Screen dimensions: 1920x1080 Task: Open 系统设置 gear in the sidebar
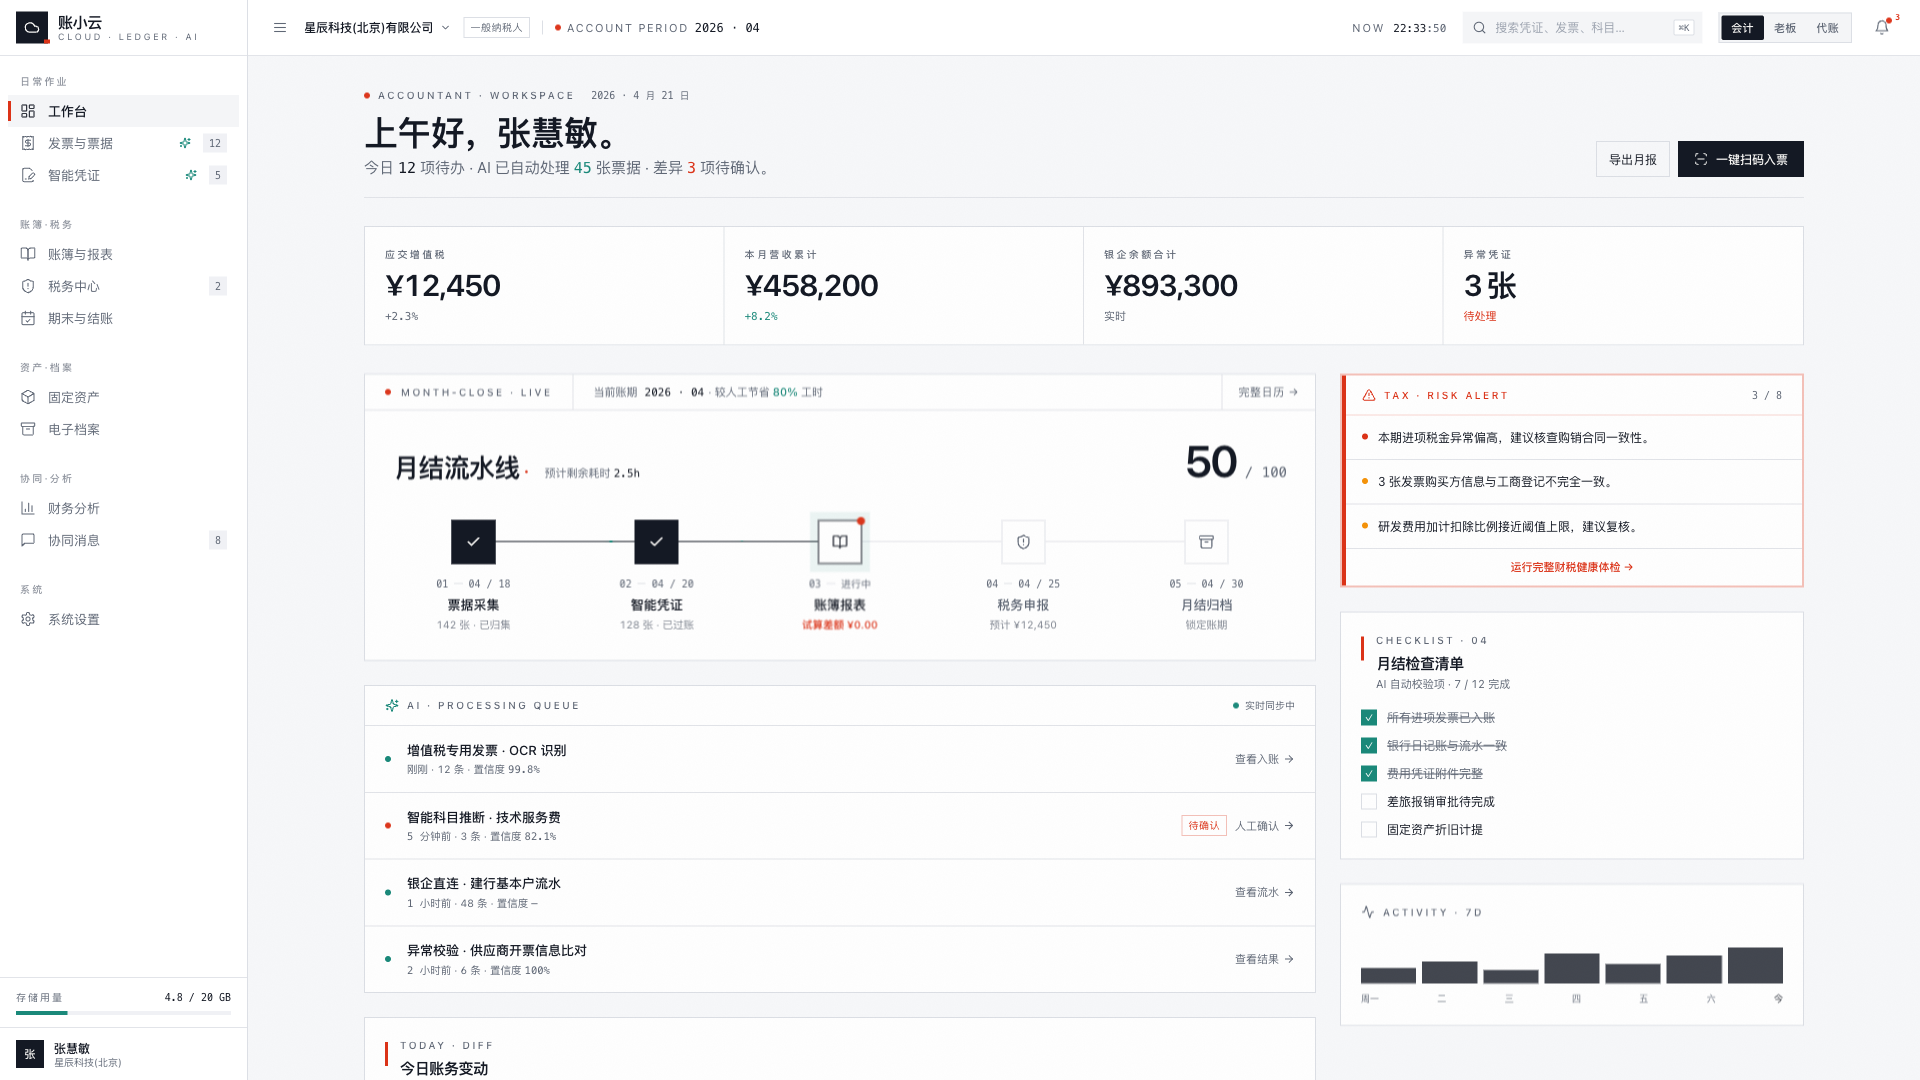[74, 619]
